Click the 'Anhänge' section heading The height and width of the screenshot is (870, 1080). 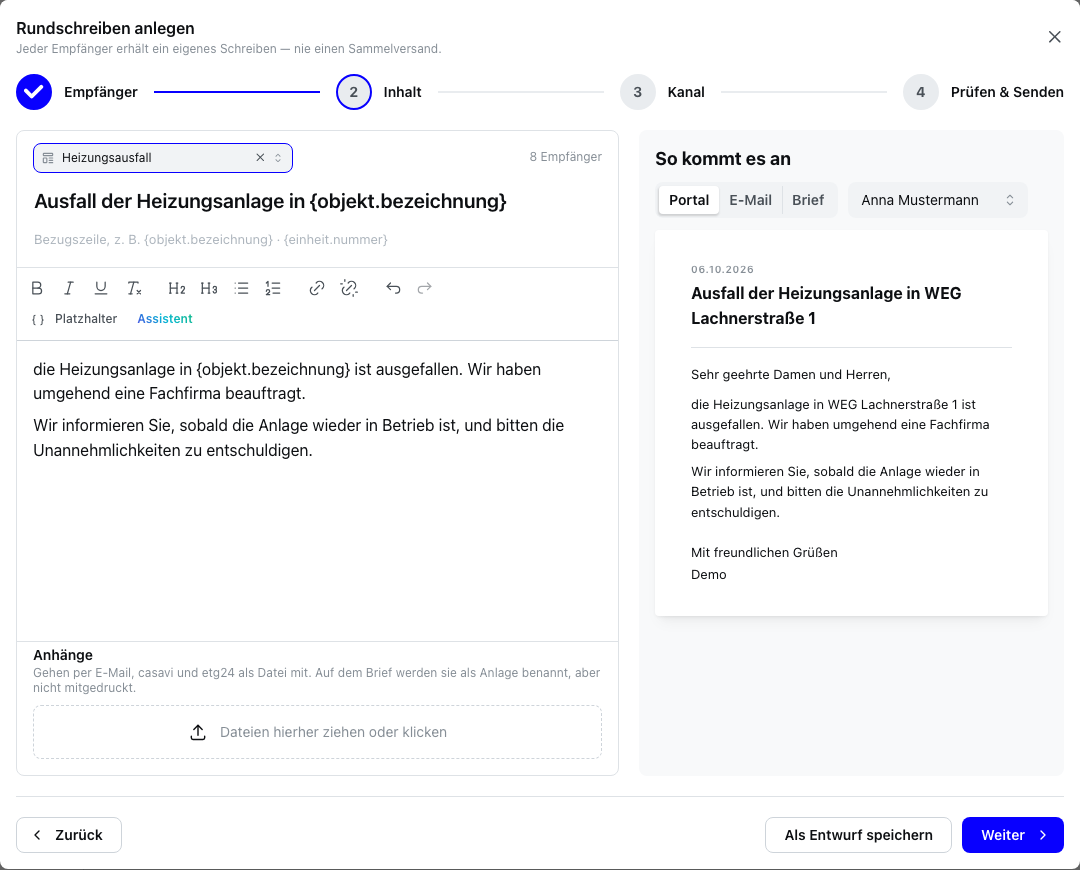click(63, 655)
